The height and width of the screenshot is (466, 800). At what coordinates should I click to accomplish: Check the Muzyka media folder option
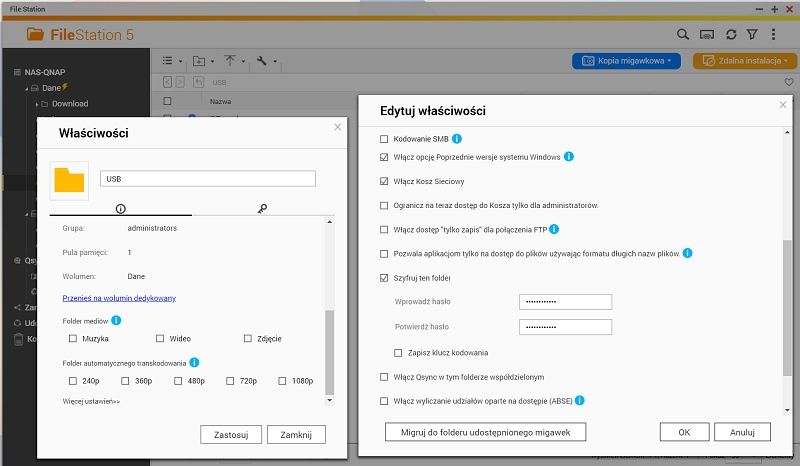pos(72,338)
